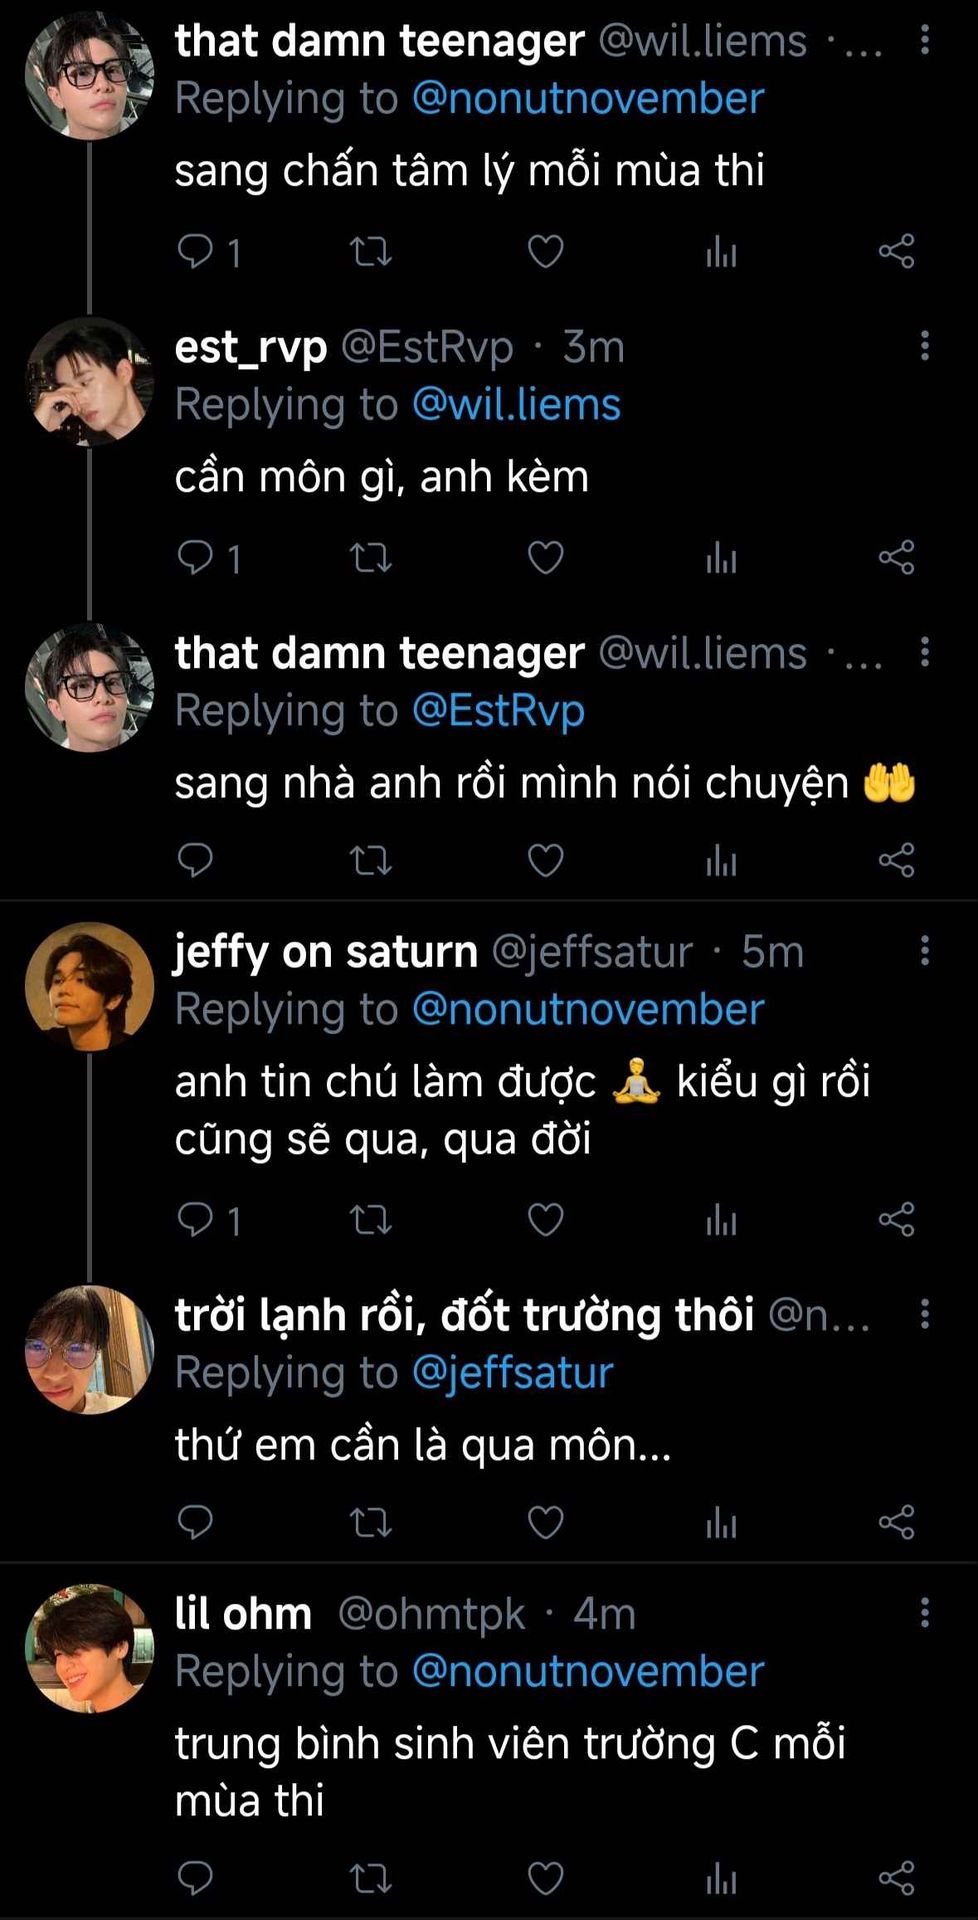Open the @EstRvp mention link
Screen dimensions: 978x1920
498,711
